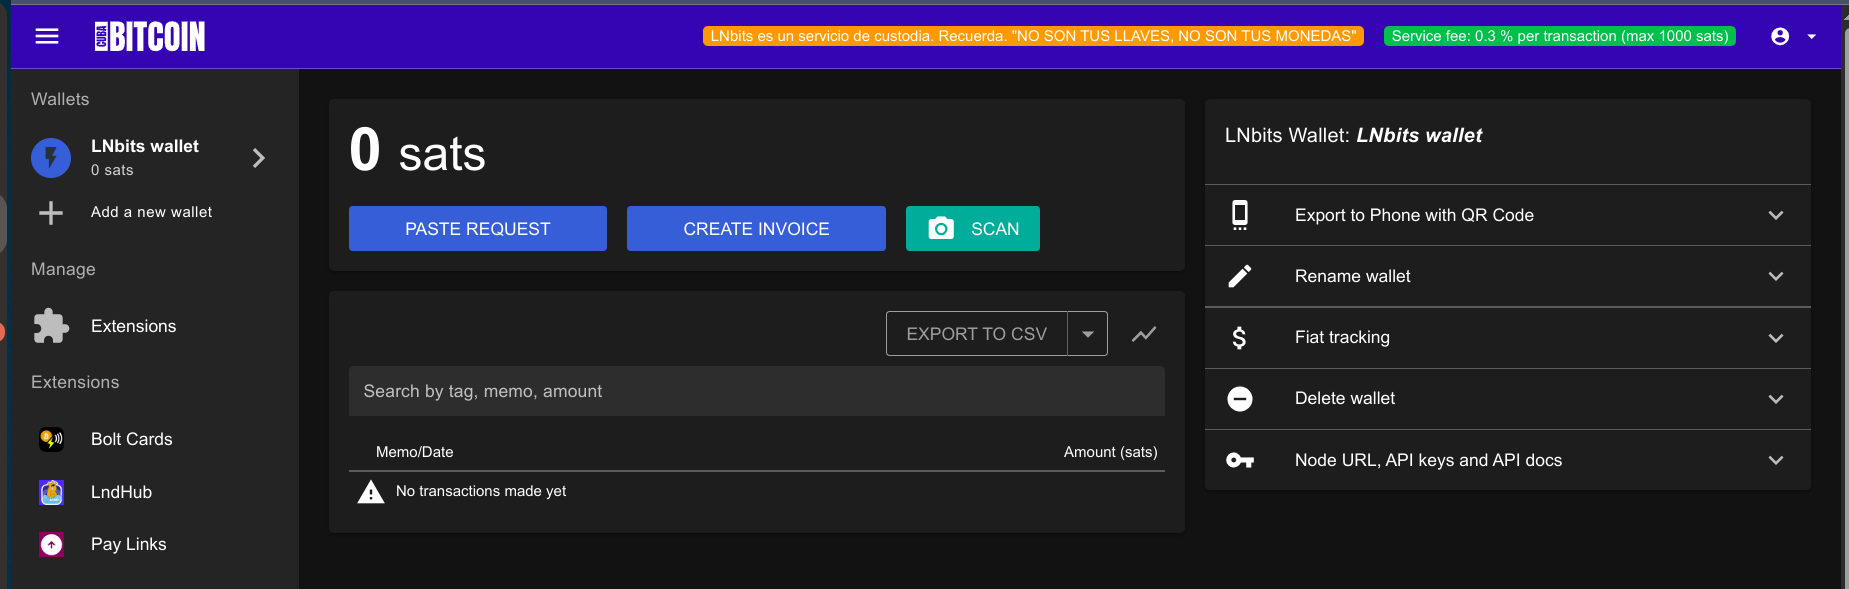Expand Node URL, API keys and API docs
The width and height of the screenshot is (1849, 589).
[1508, 460]
